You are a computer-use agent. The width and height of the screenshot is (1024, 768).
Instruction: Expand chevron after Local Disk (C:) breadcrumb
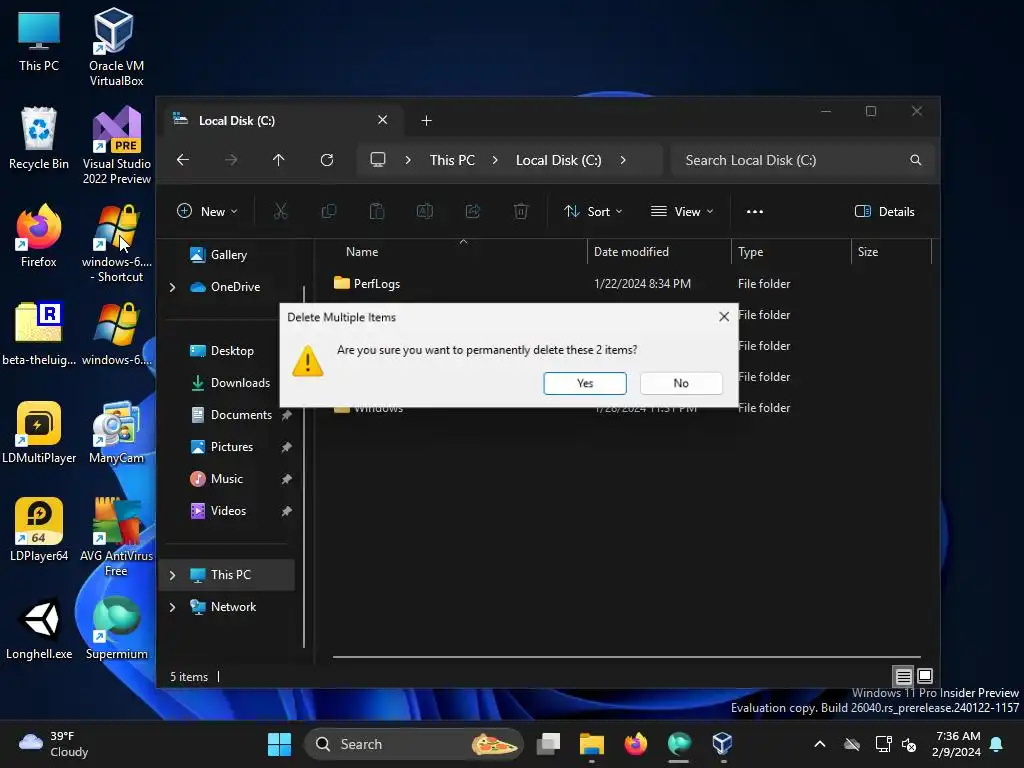pyautogui.click(x=623, y=160)
